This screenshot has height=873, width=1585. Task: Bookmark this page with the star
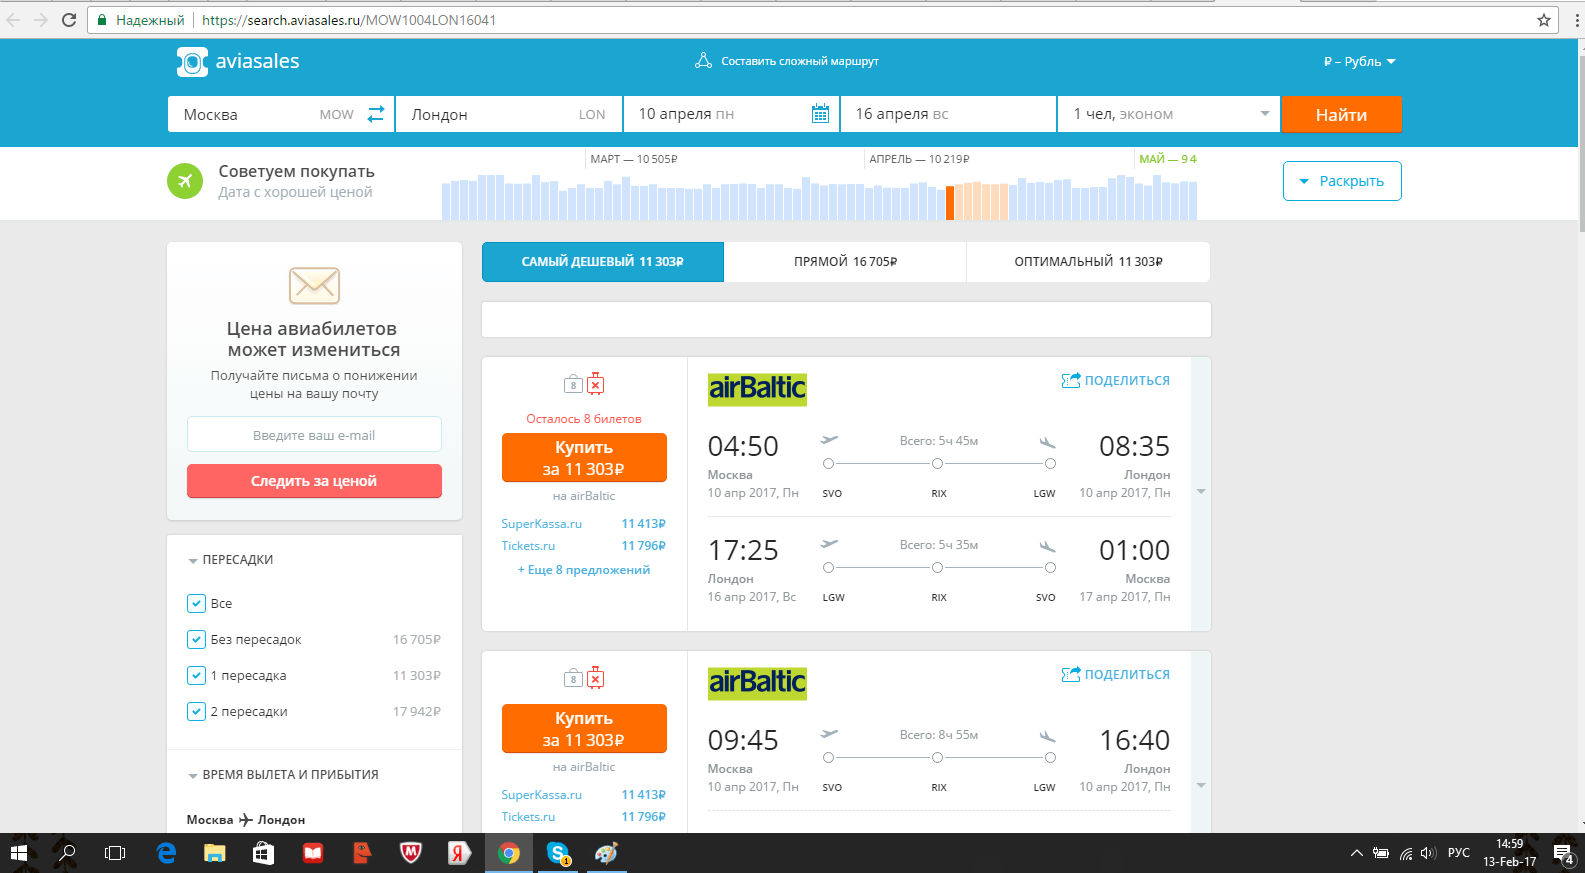[1544, 20]
